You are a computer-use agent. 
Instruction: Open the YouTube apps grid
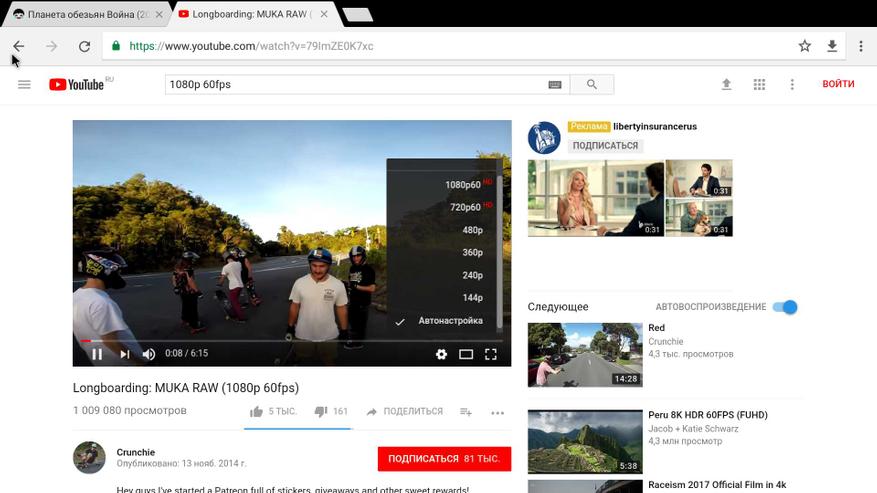[759, 85]
